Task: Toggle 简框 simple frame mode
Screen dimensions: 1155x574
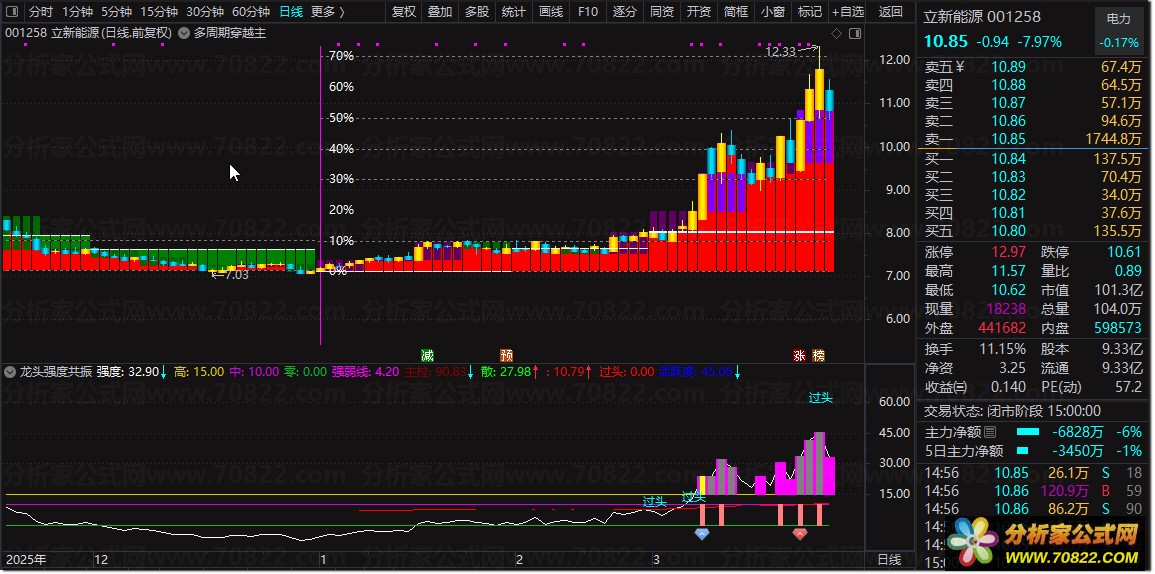Action: click(x=735, y=12)
